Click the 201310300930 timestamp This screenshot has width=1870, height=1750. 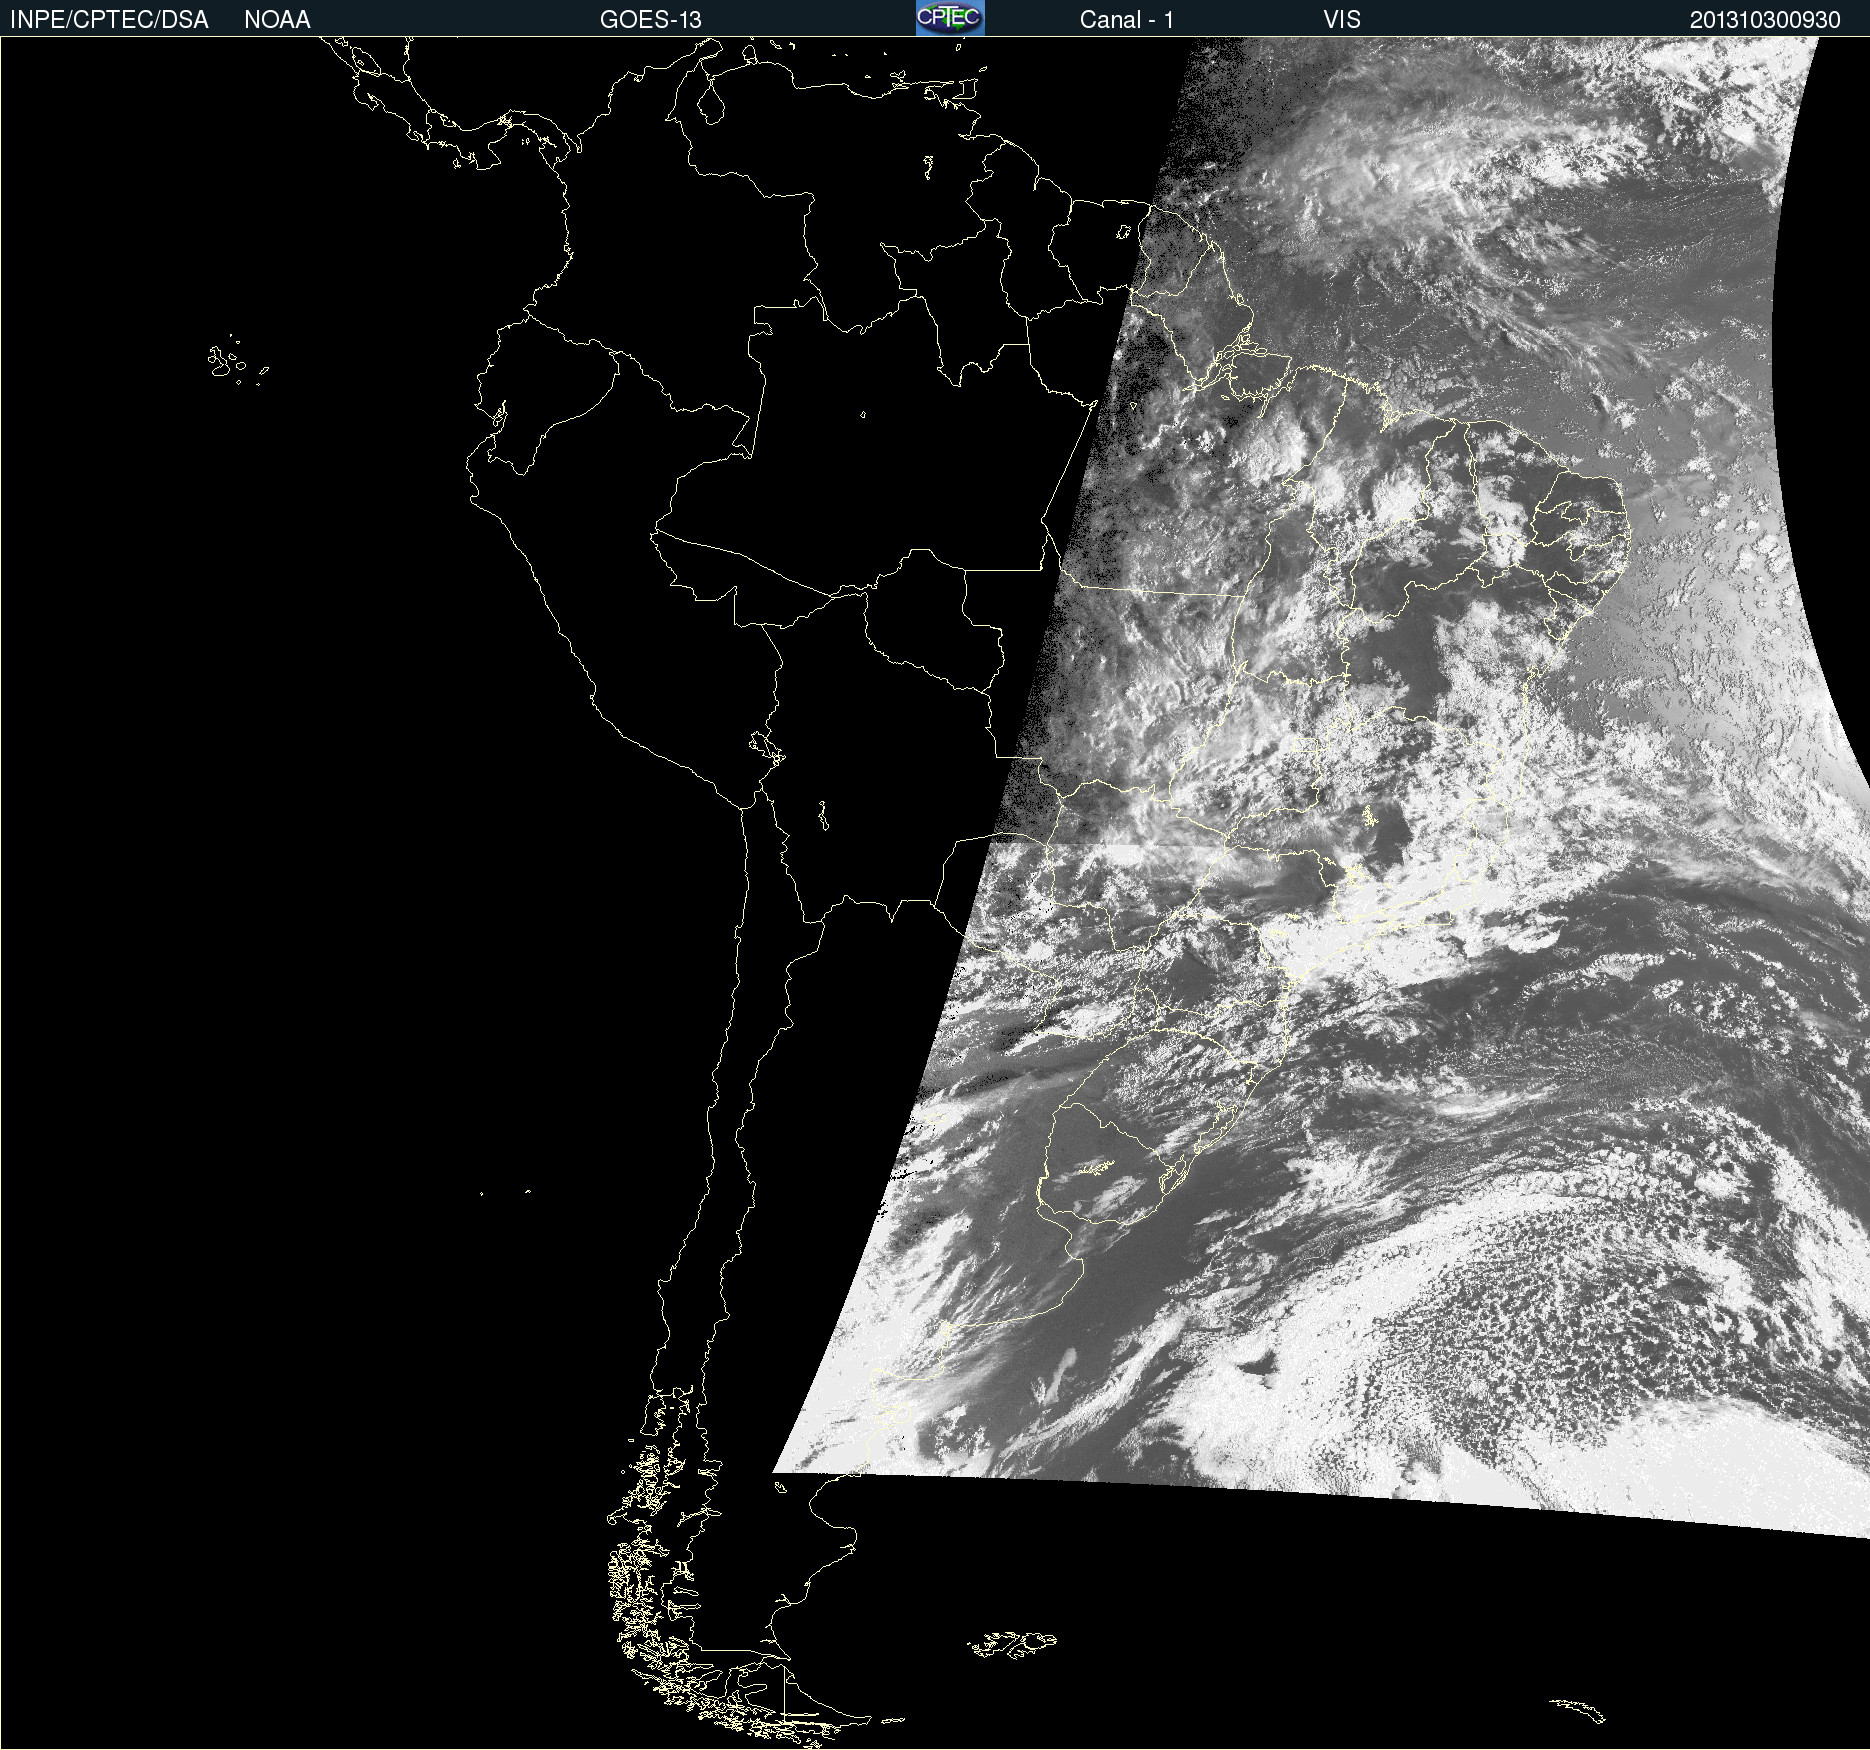pos(1765,20)
